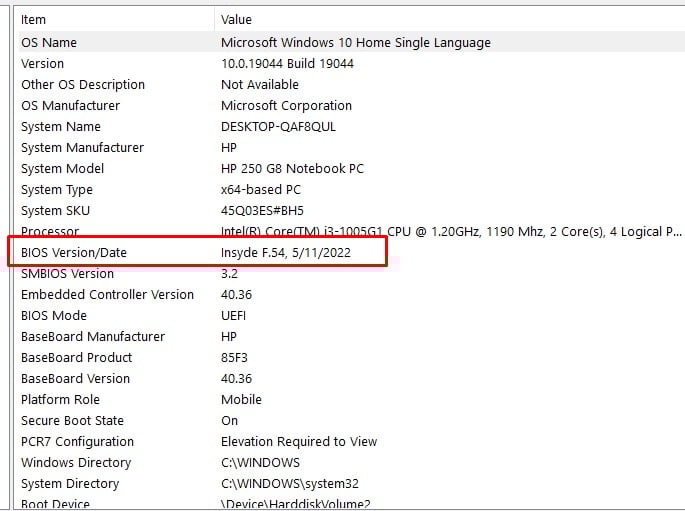
Task: Select the System Model row label
Action: click(x=62, y=169)
